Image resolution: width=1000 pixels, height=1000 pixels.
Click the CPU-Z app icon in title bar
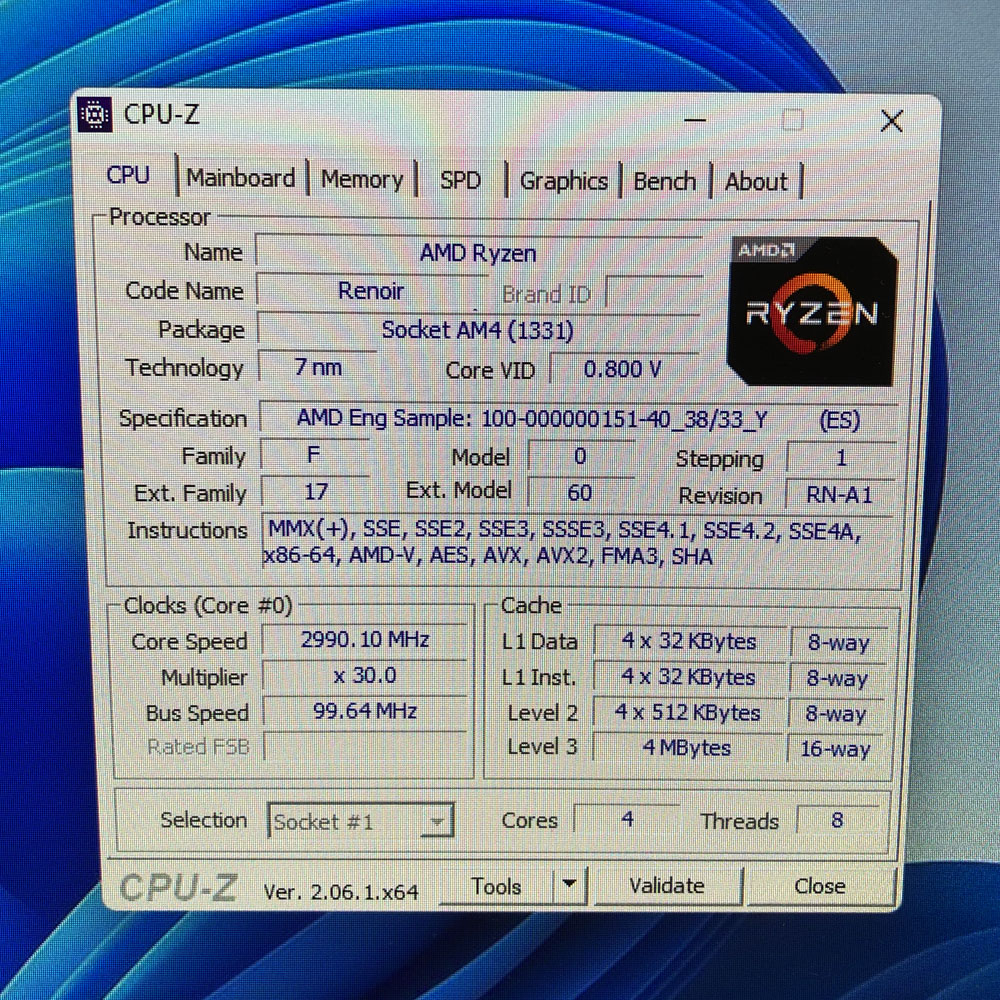pyautogui.click(x=95, y=115)
